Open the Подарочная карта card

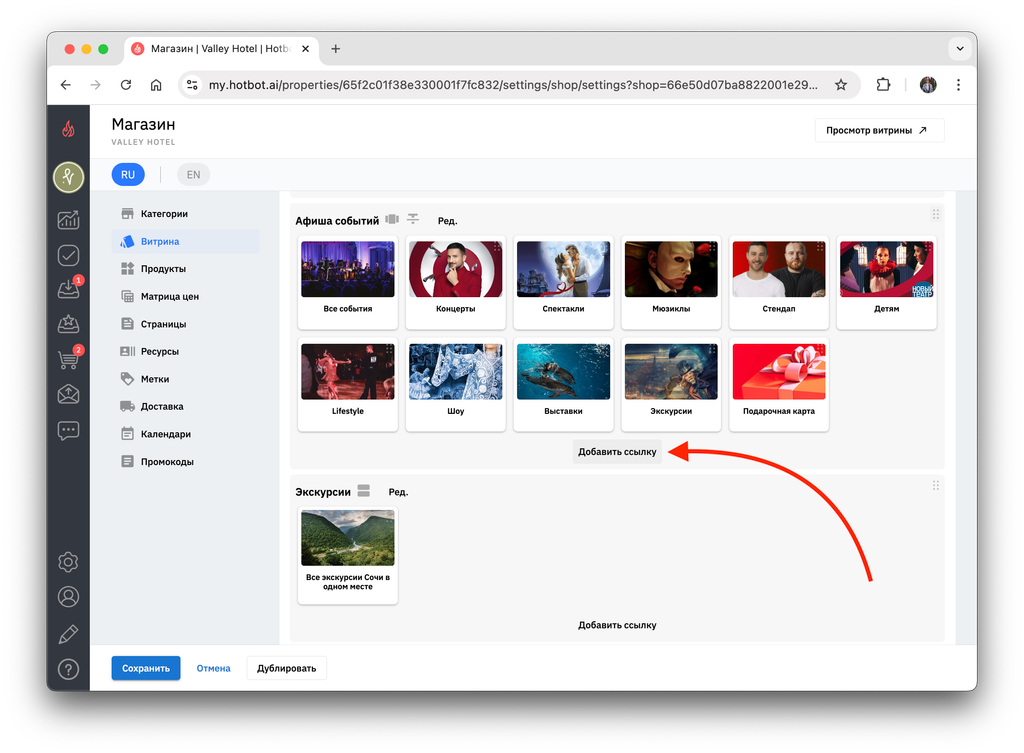[779, 385]
